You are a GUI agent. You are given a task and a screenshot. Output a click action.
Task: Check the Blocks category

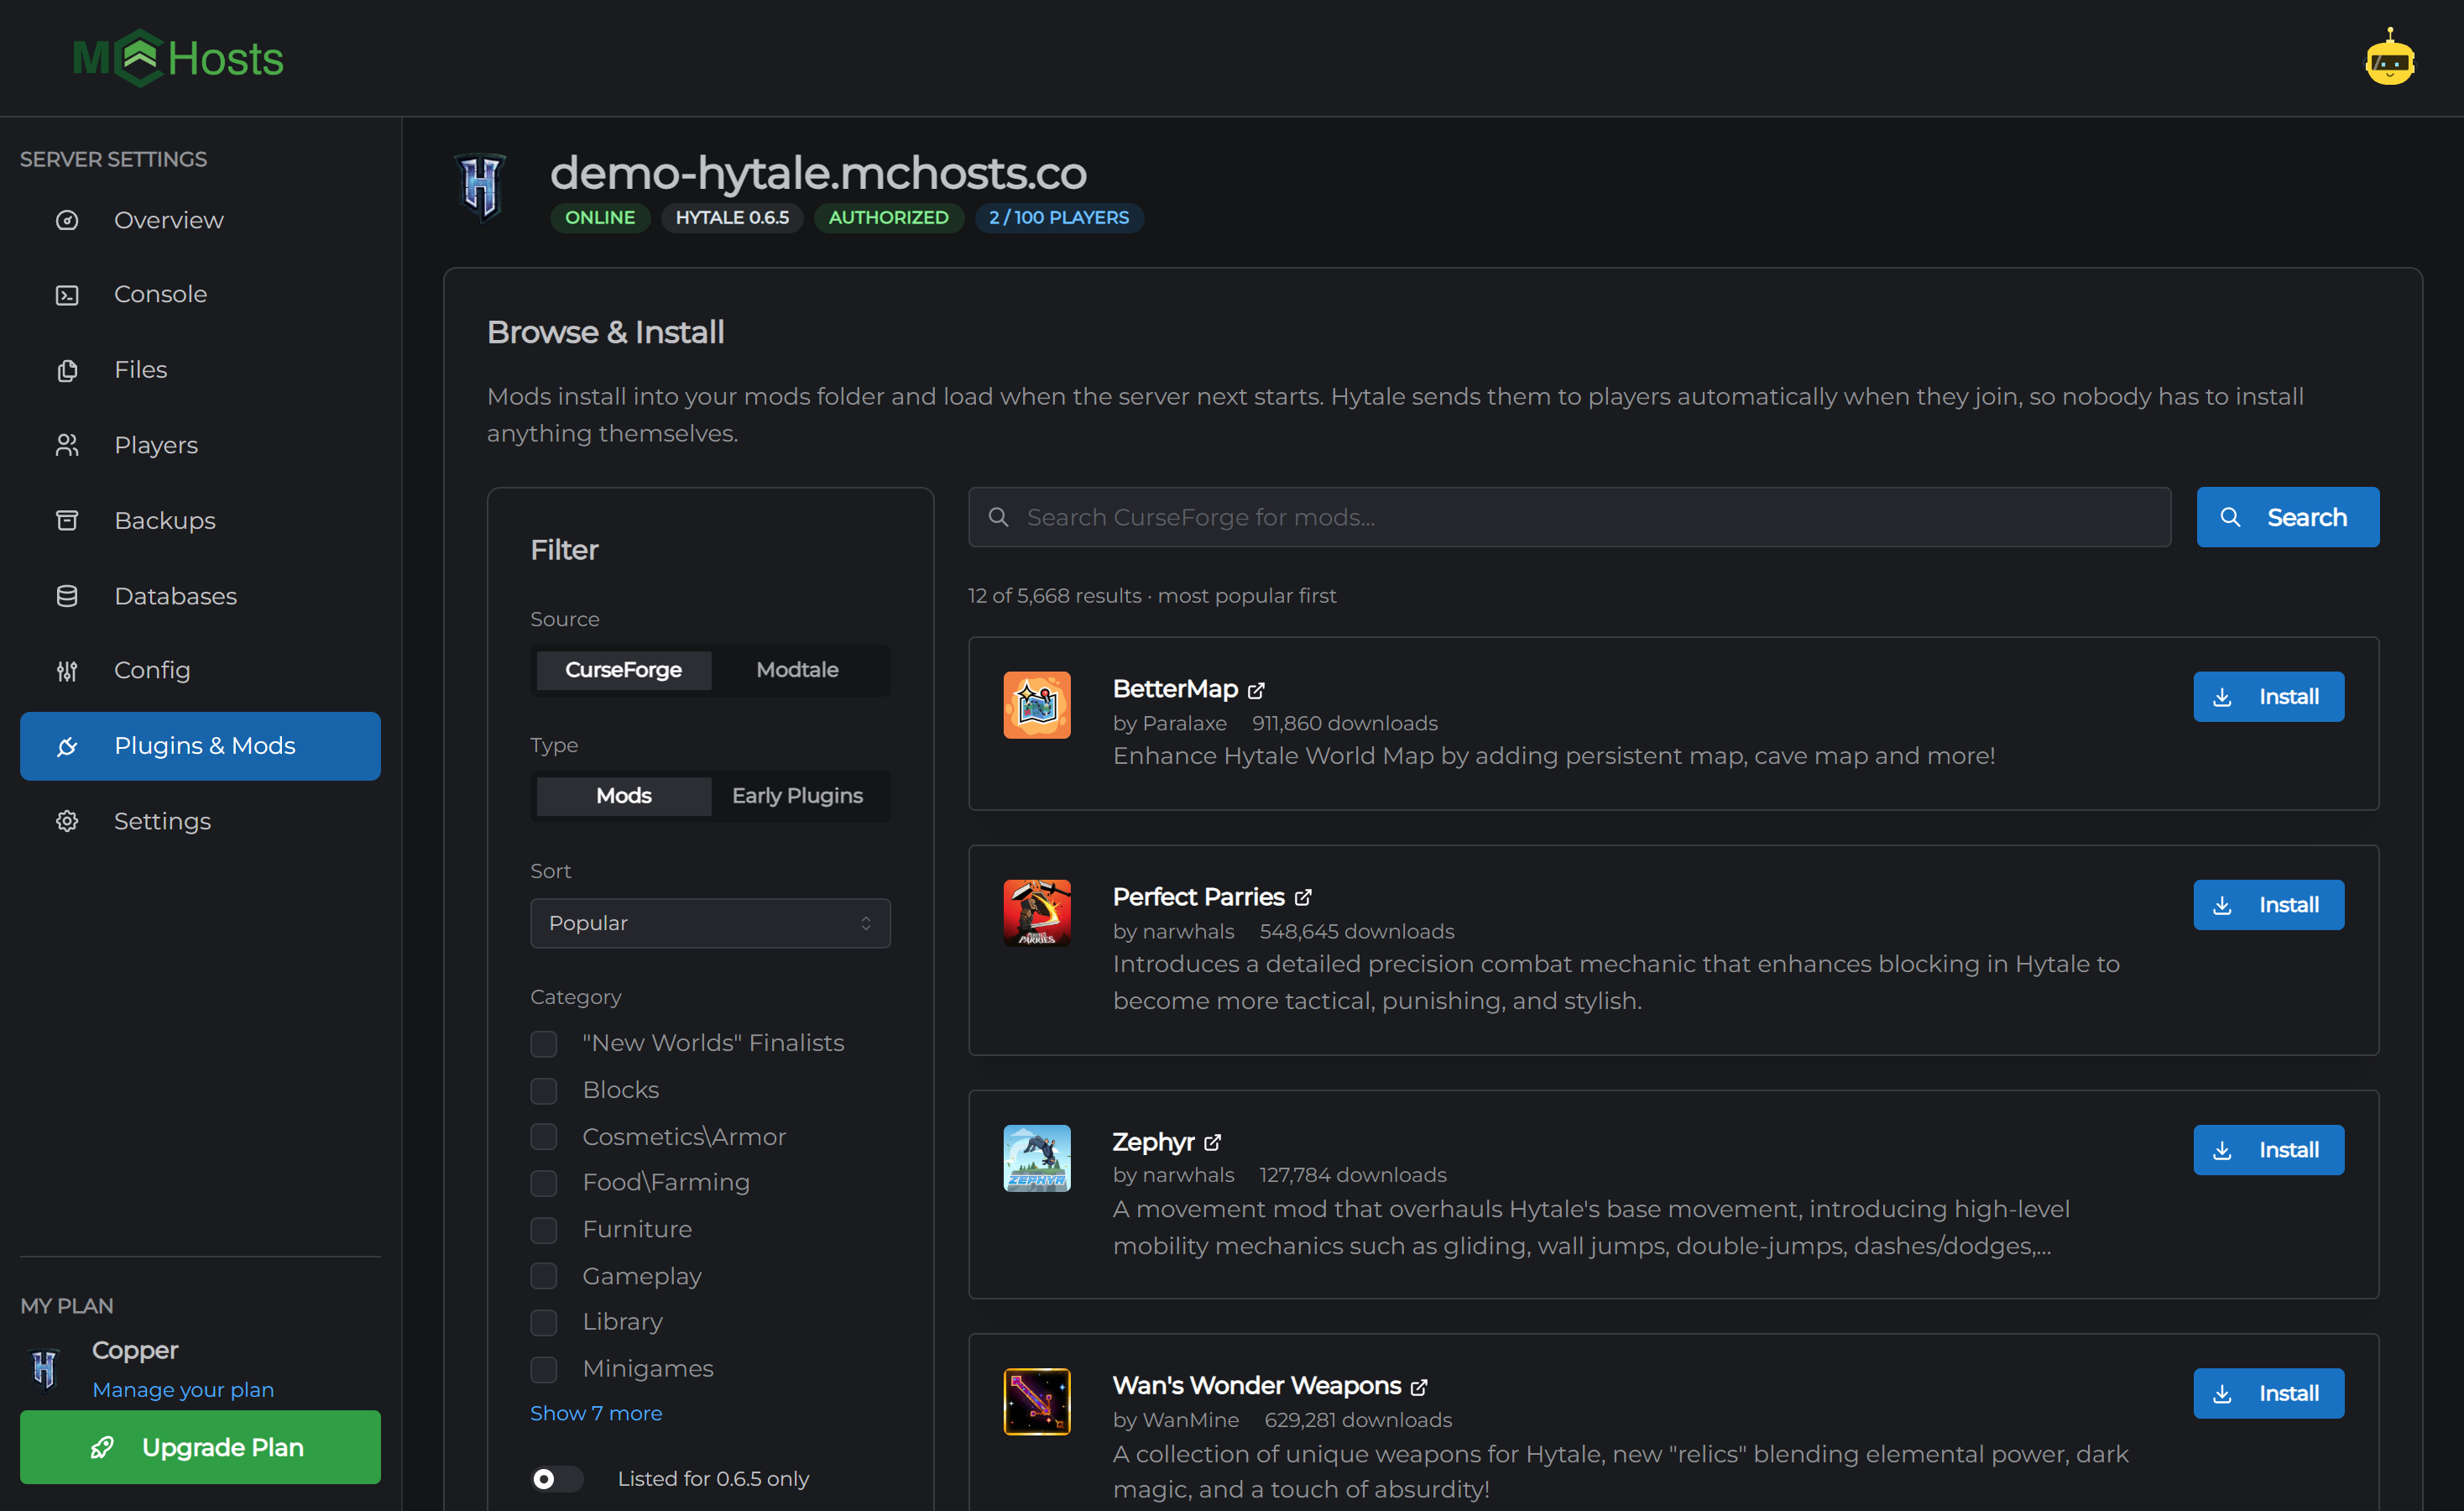[x=544, y=1090]
